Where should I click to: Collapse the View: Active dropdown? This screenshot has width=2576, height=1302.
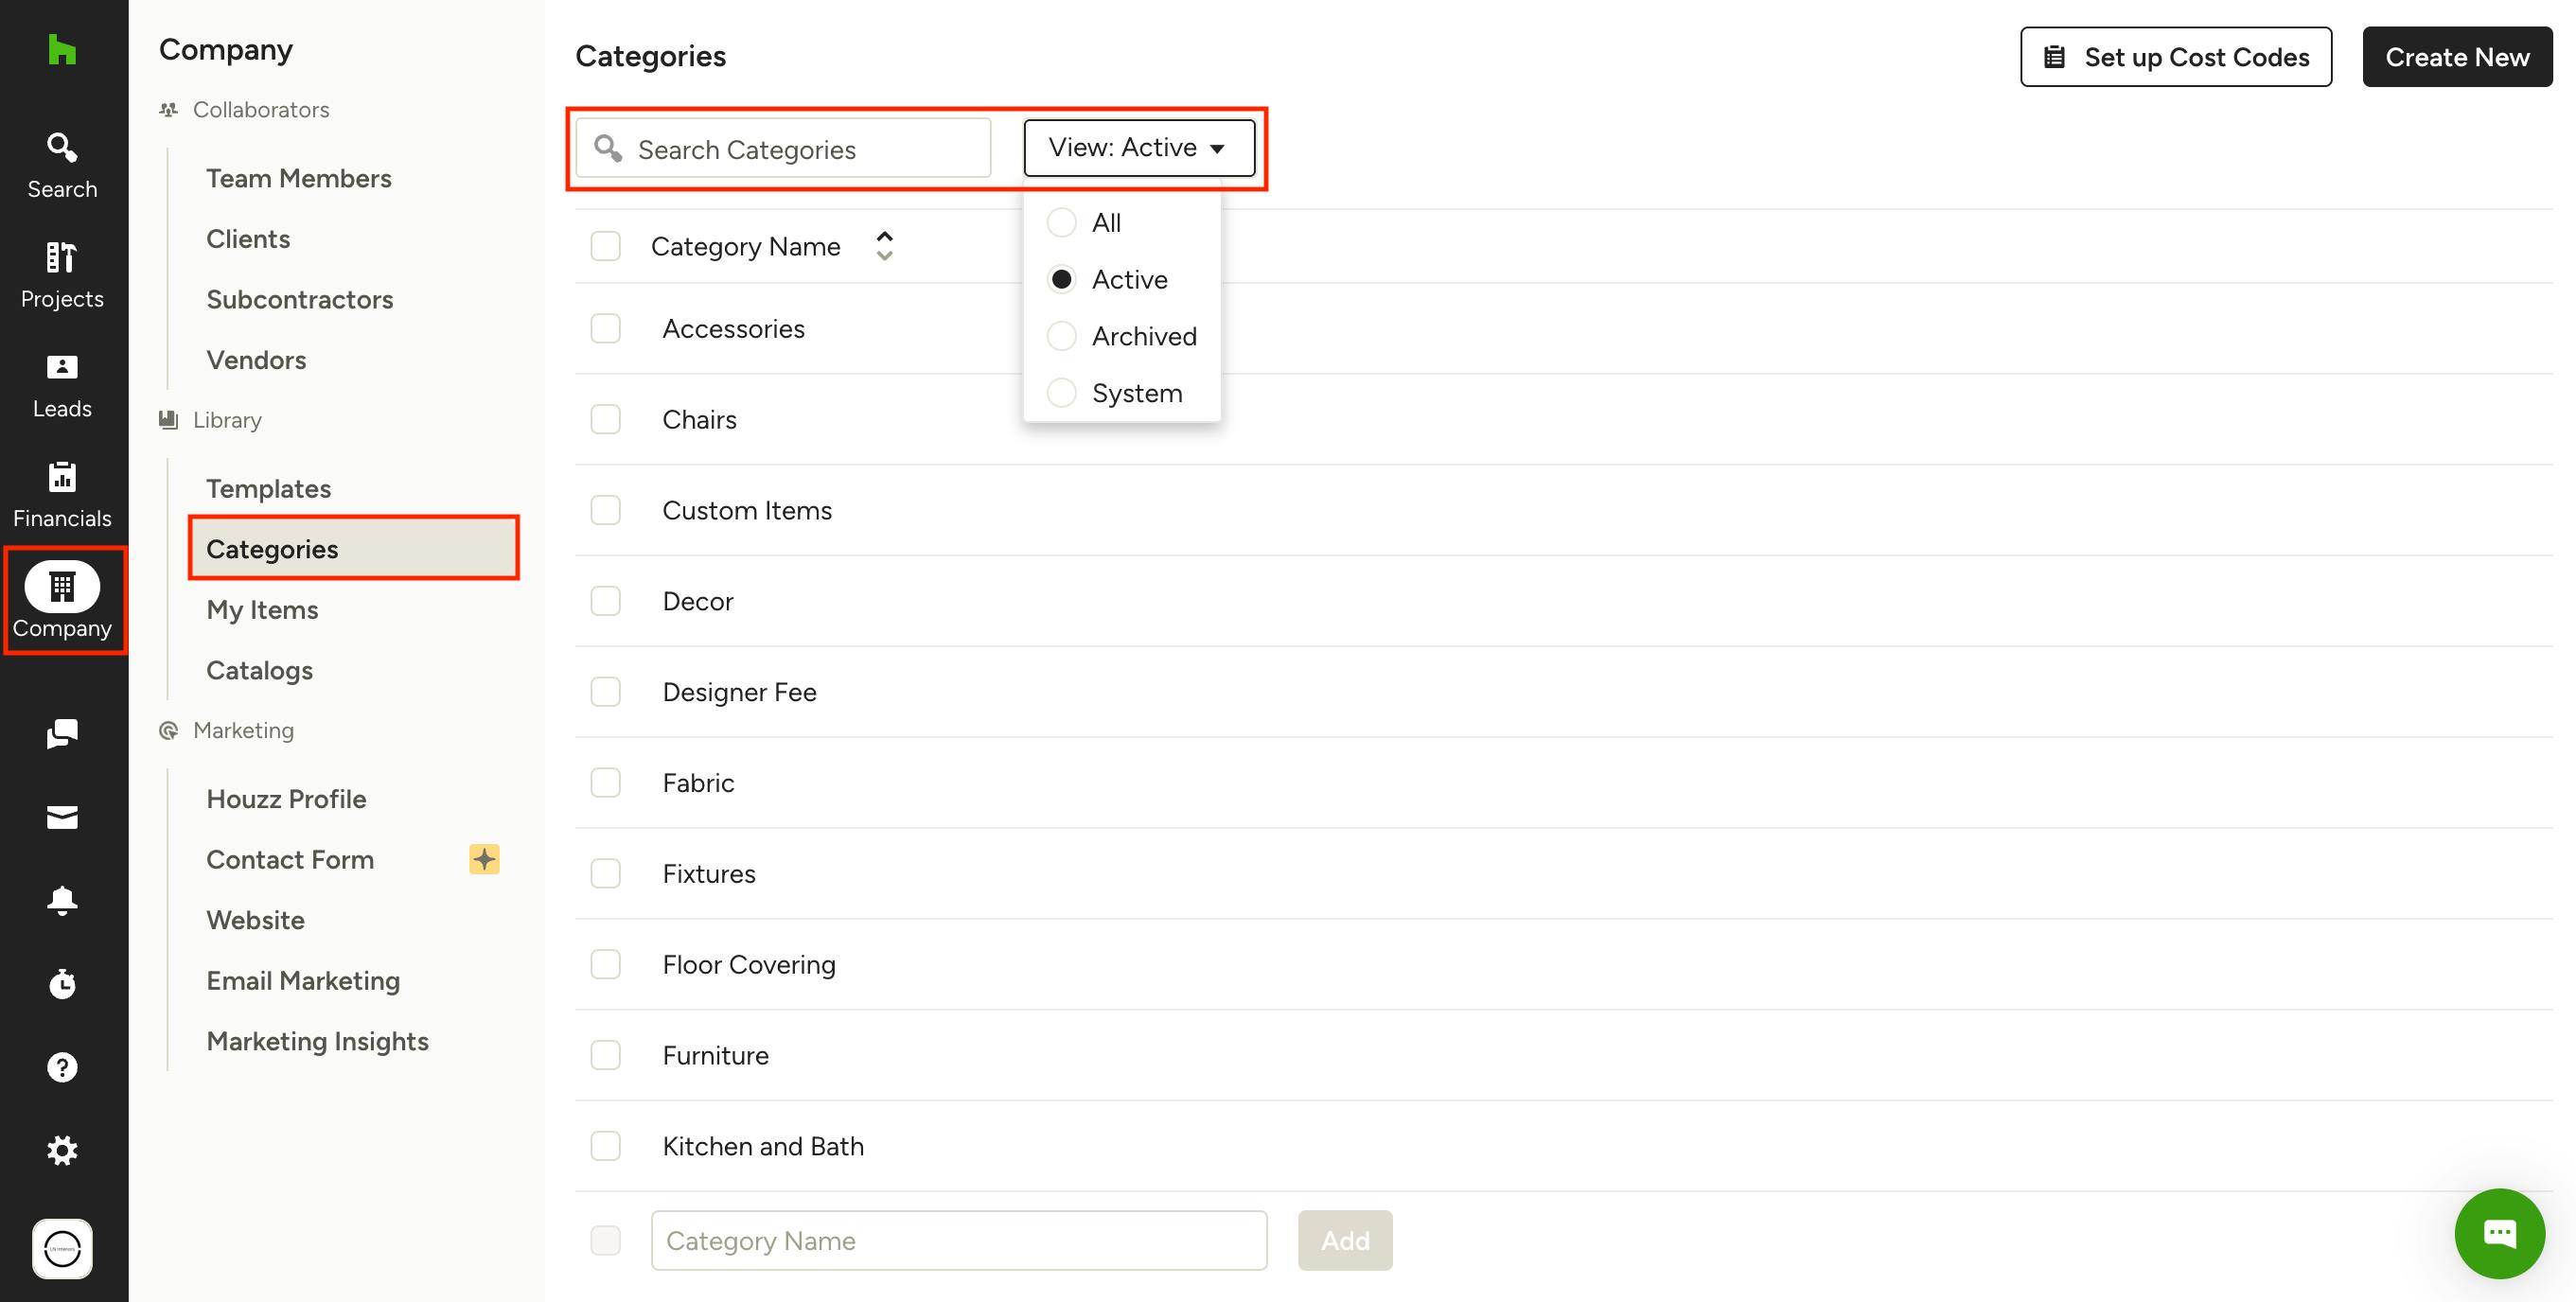click(1138, 148)
